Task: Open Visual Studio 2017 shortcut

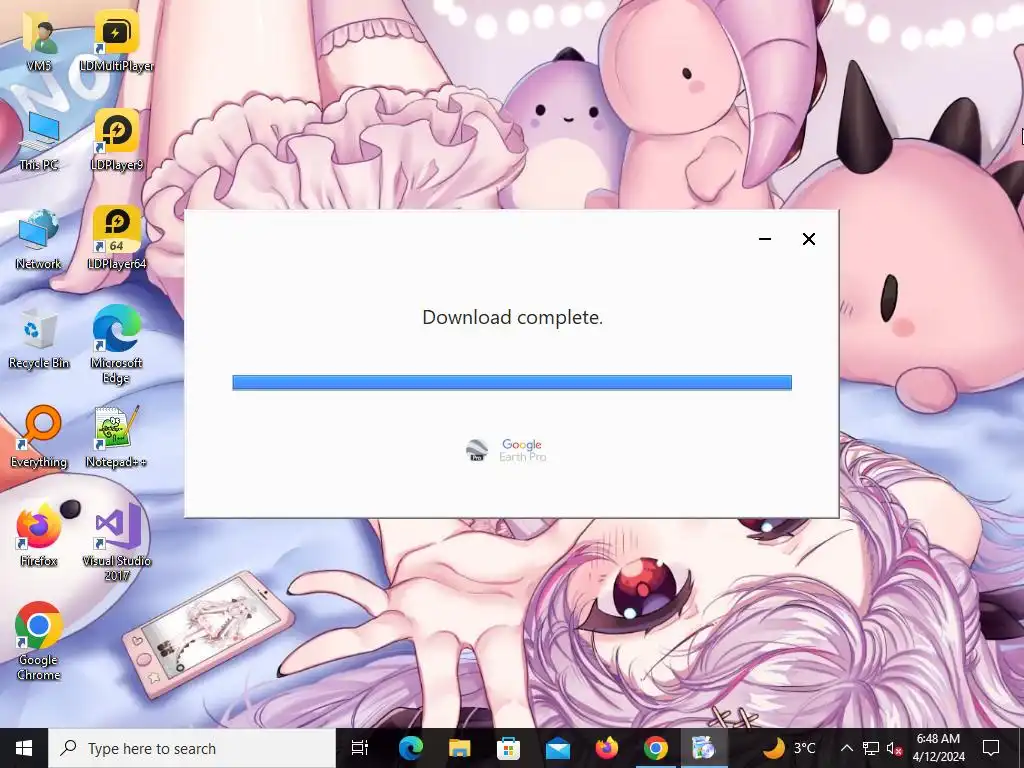Action: (116, 542)
